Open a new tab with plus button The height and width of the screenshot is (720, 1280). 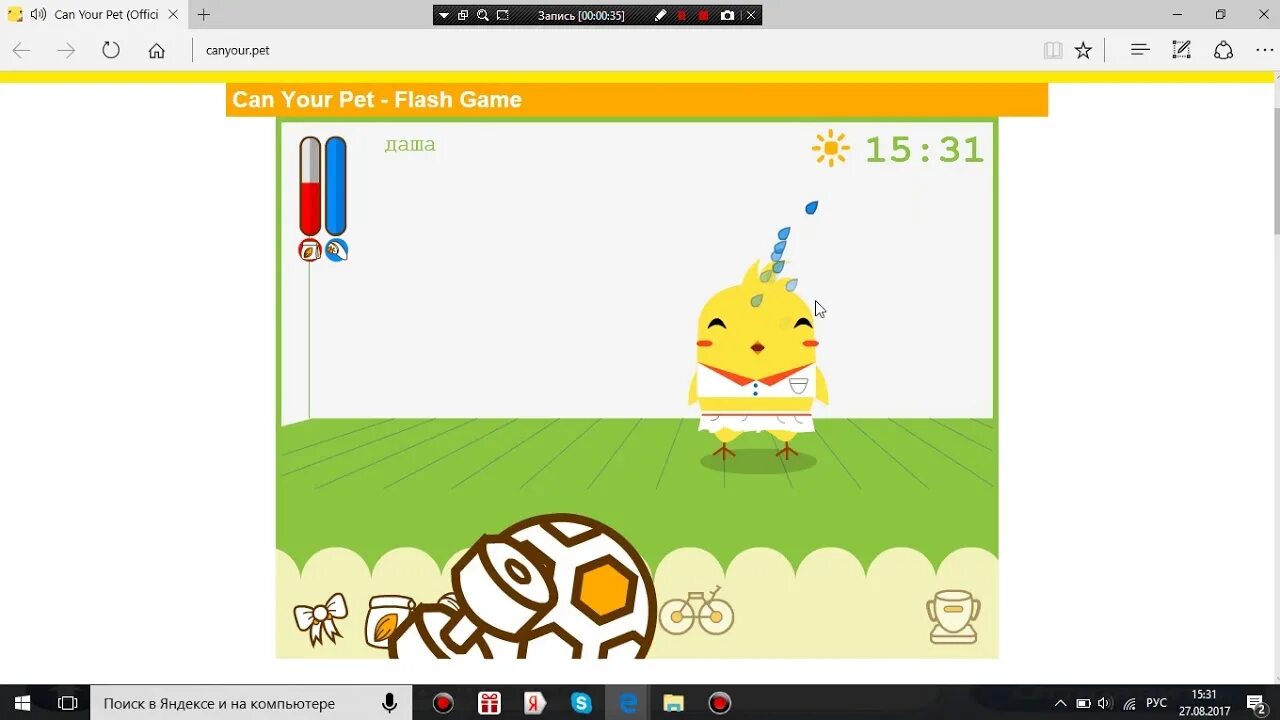click(x=203, y=15)
